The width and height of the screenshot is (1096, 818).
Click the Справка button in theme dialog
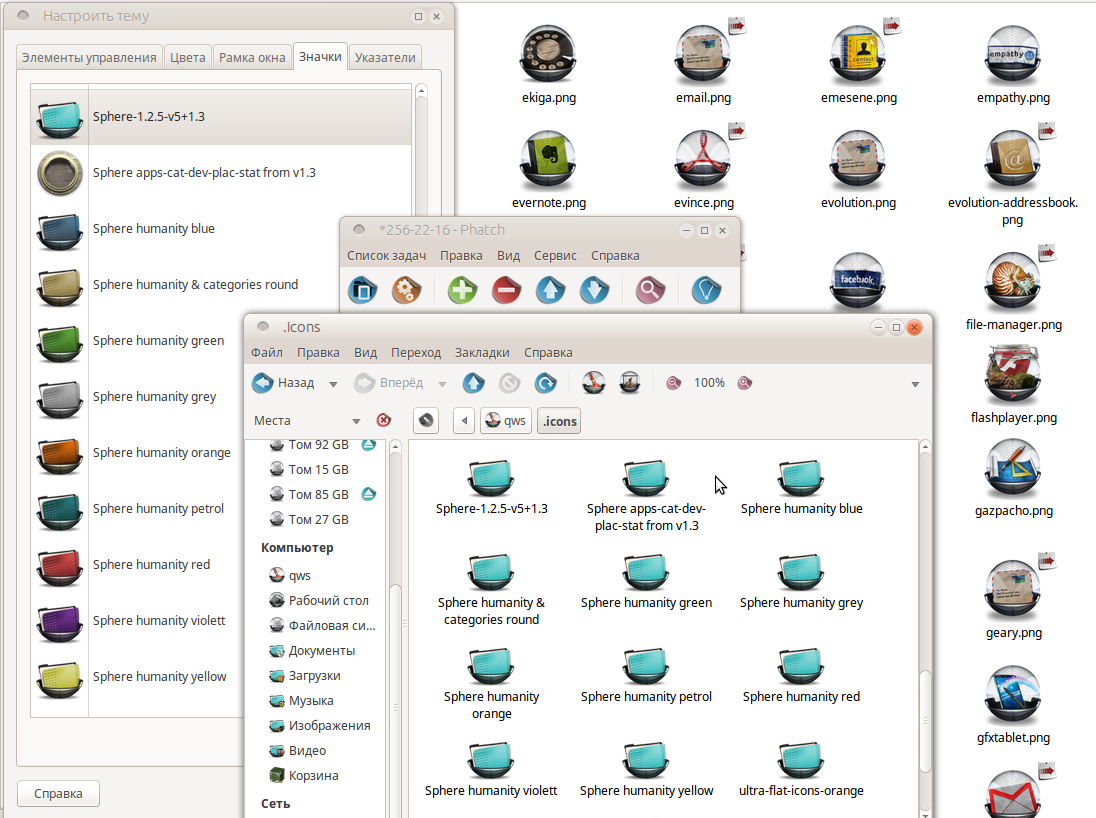(x=58, y=794)
